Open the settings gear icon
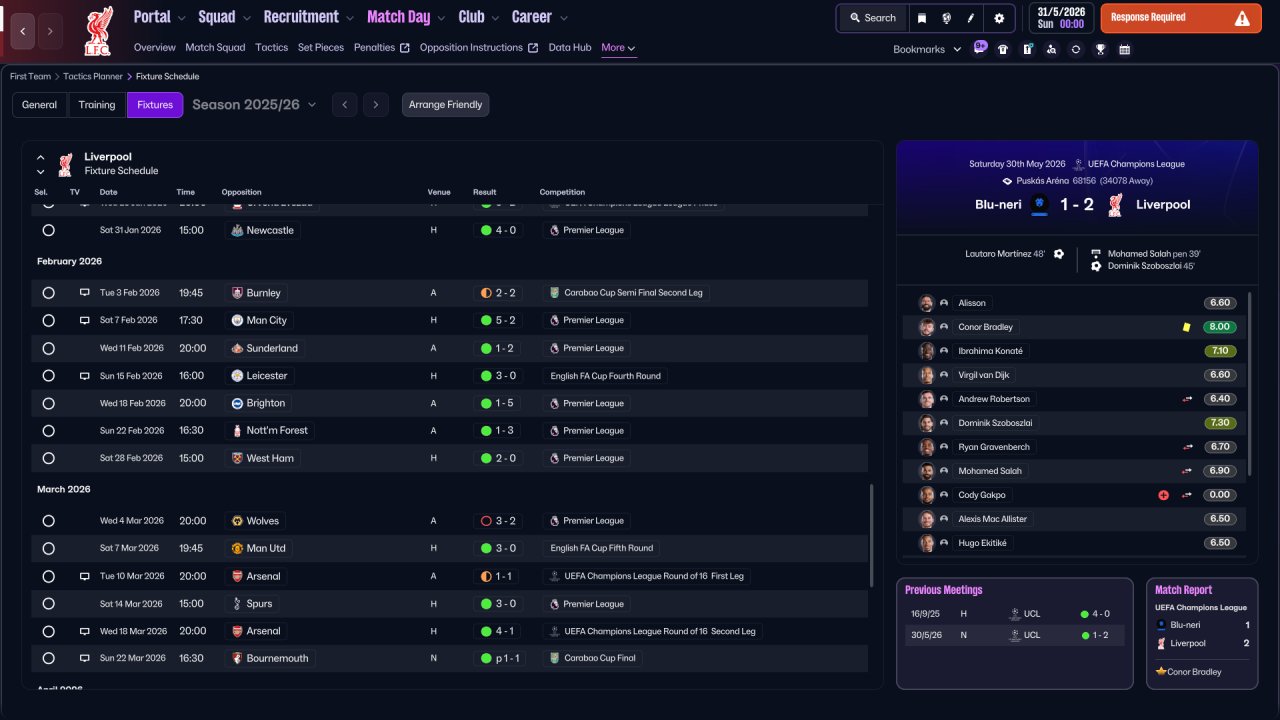This screenshot has height=720, width=1280. pyautogui.click(x=999, y=18)
